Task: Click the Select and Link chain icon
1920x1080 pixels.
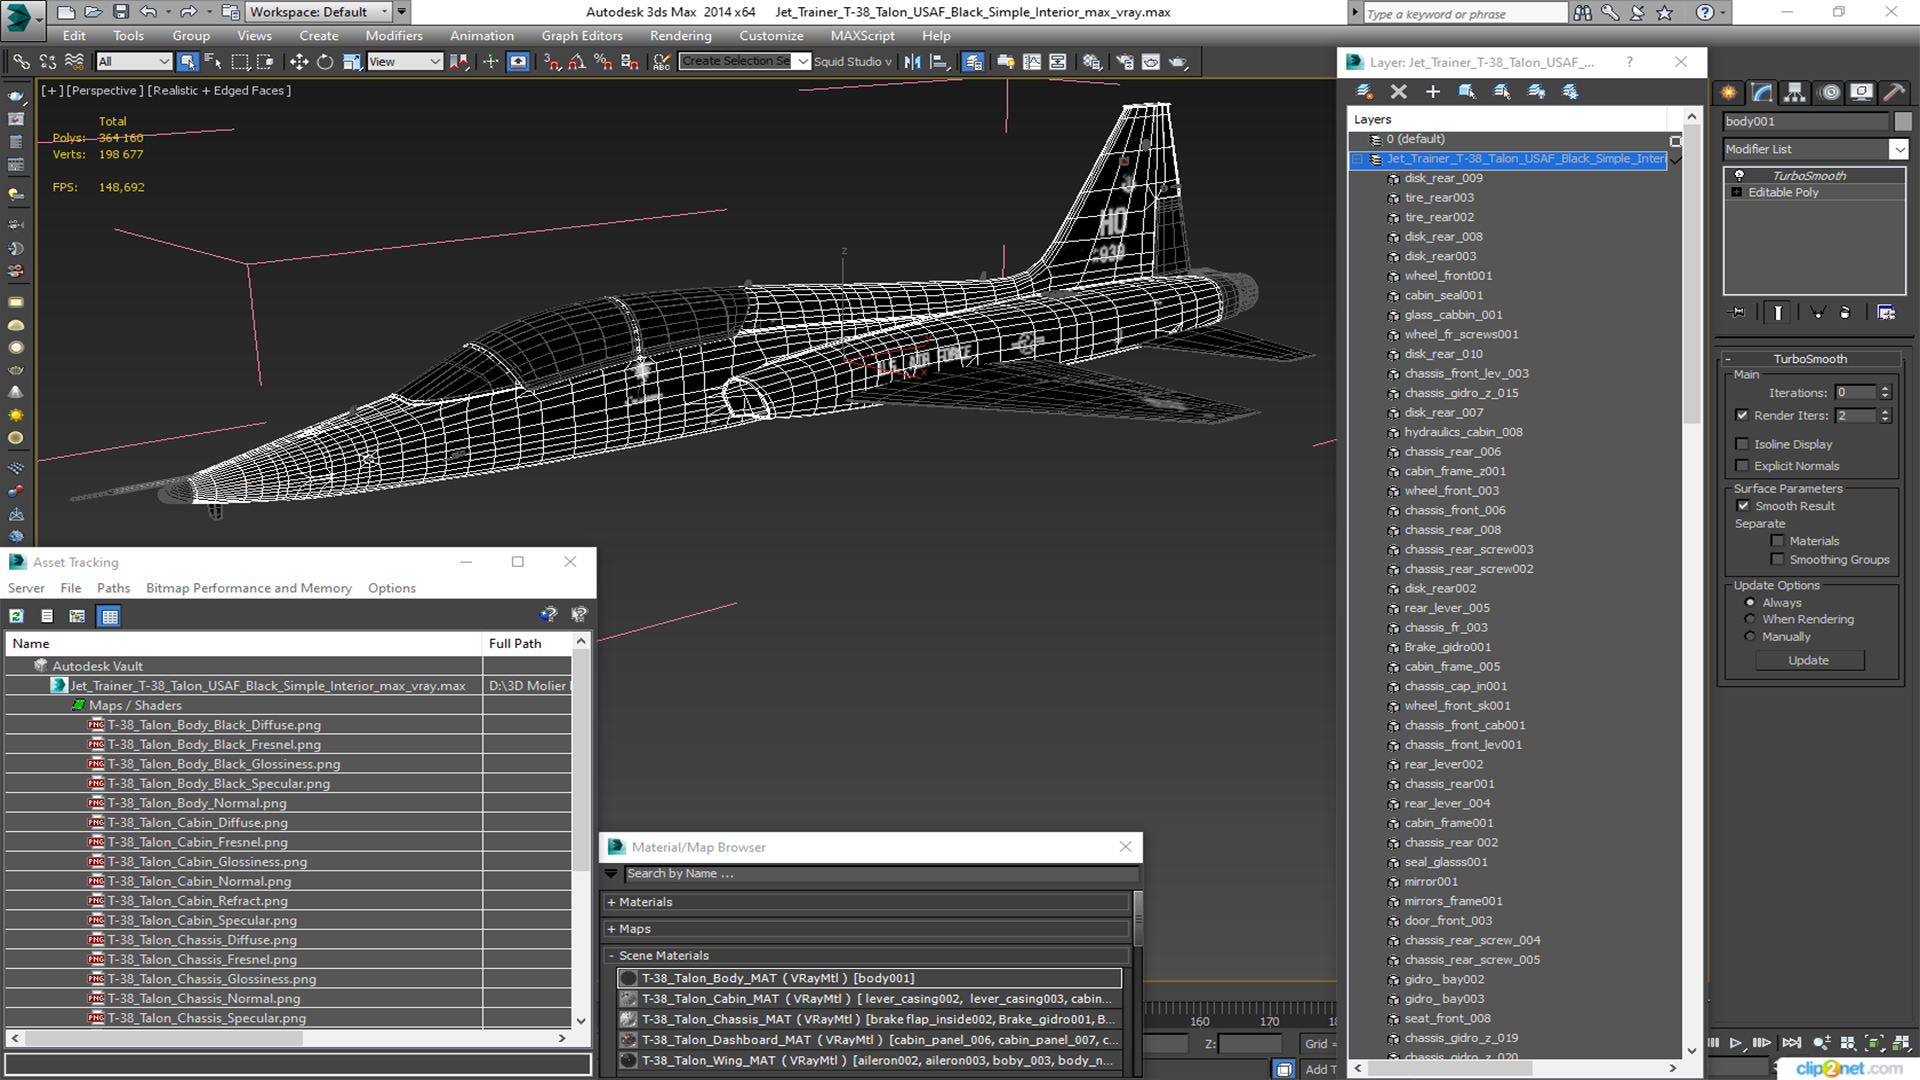Action: point(21,62)
